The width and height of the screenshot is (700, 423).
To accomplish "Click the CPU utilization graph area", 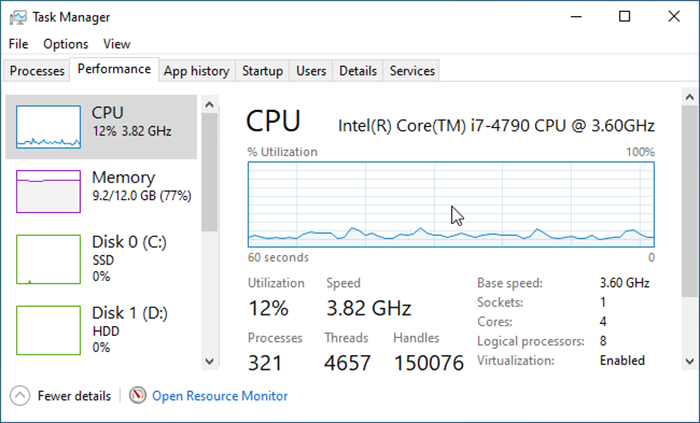I will tap(451, 204).
